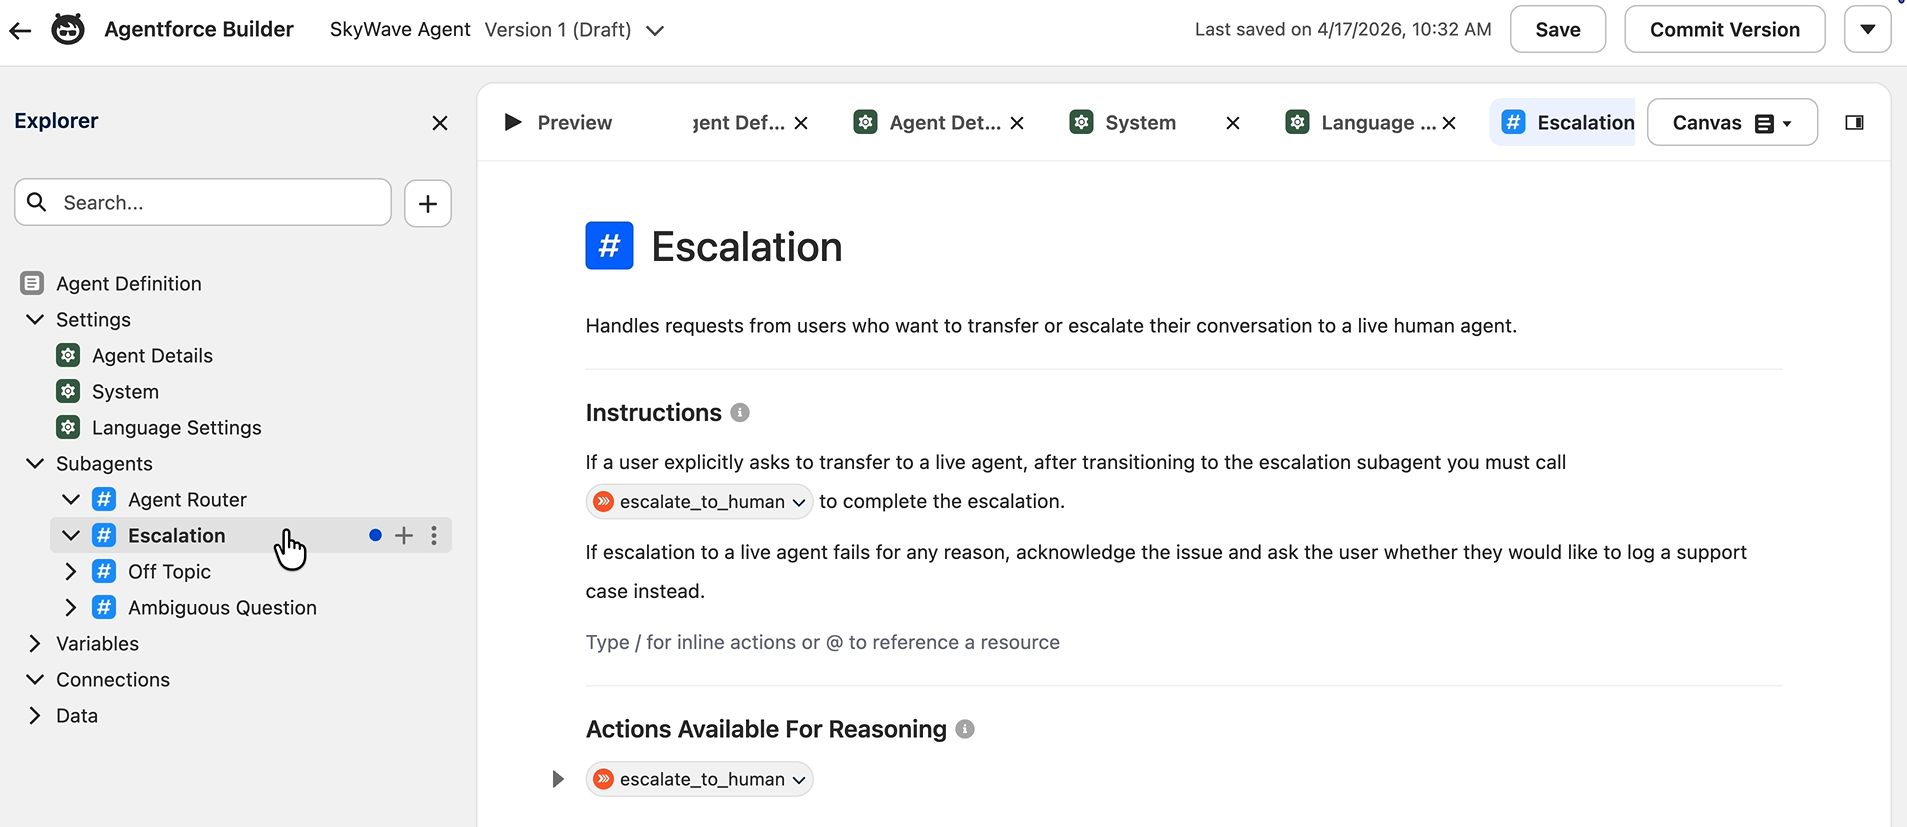1907x827 pixels.
Task: Open the Escalation three-dot options menu
Action: pyautogui.click(x=434, y=536)
